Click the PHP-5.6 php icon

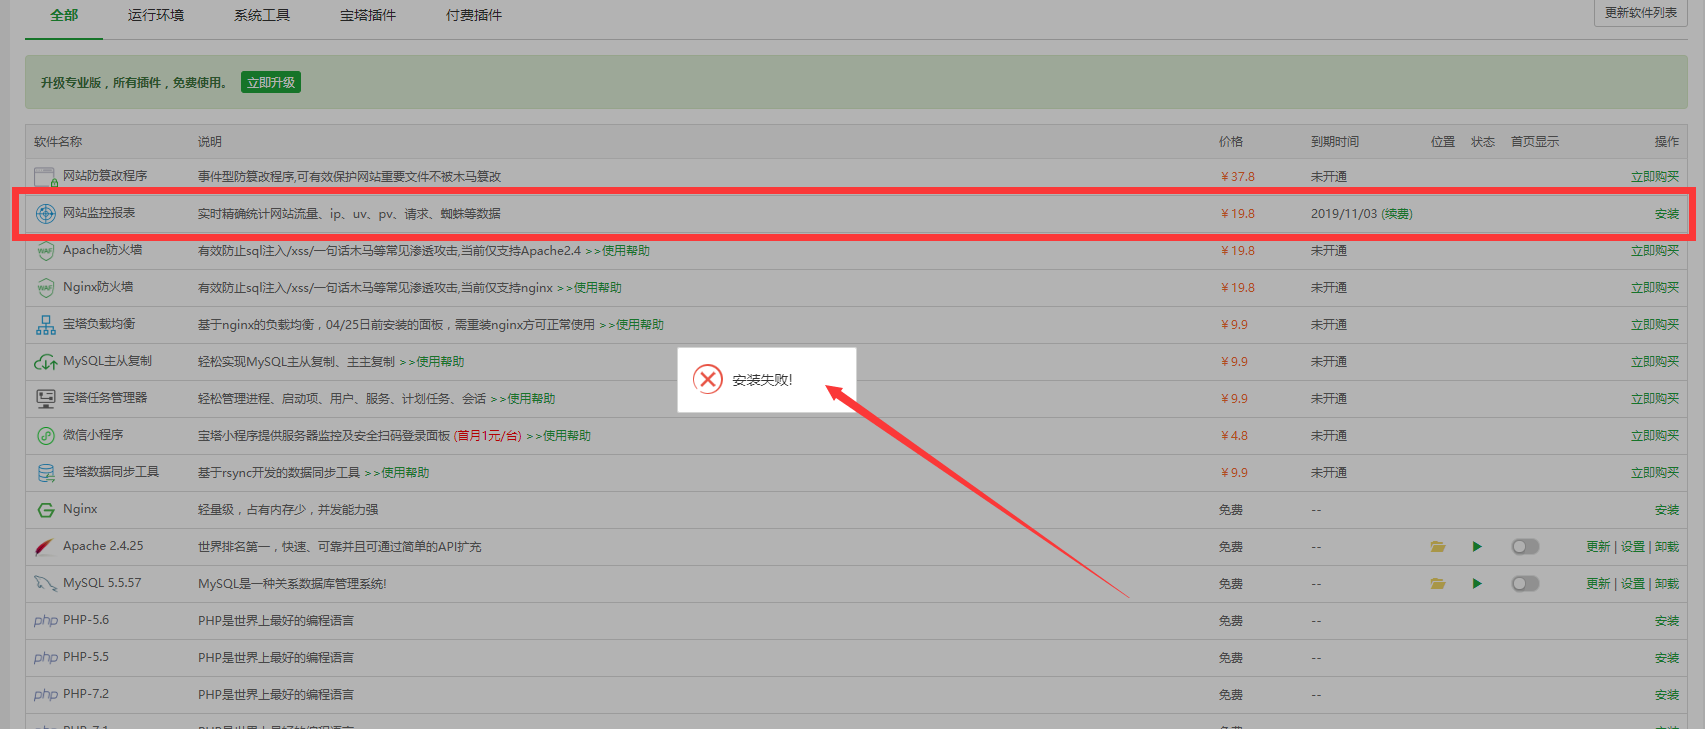click(46, 621)
